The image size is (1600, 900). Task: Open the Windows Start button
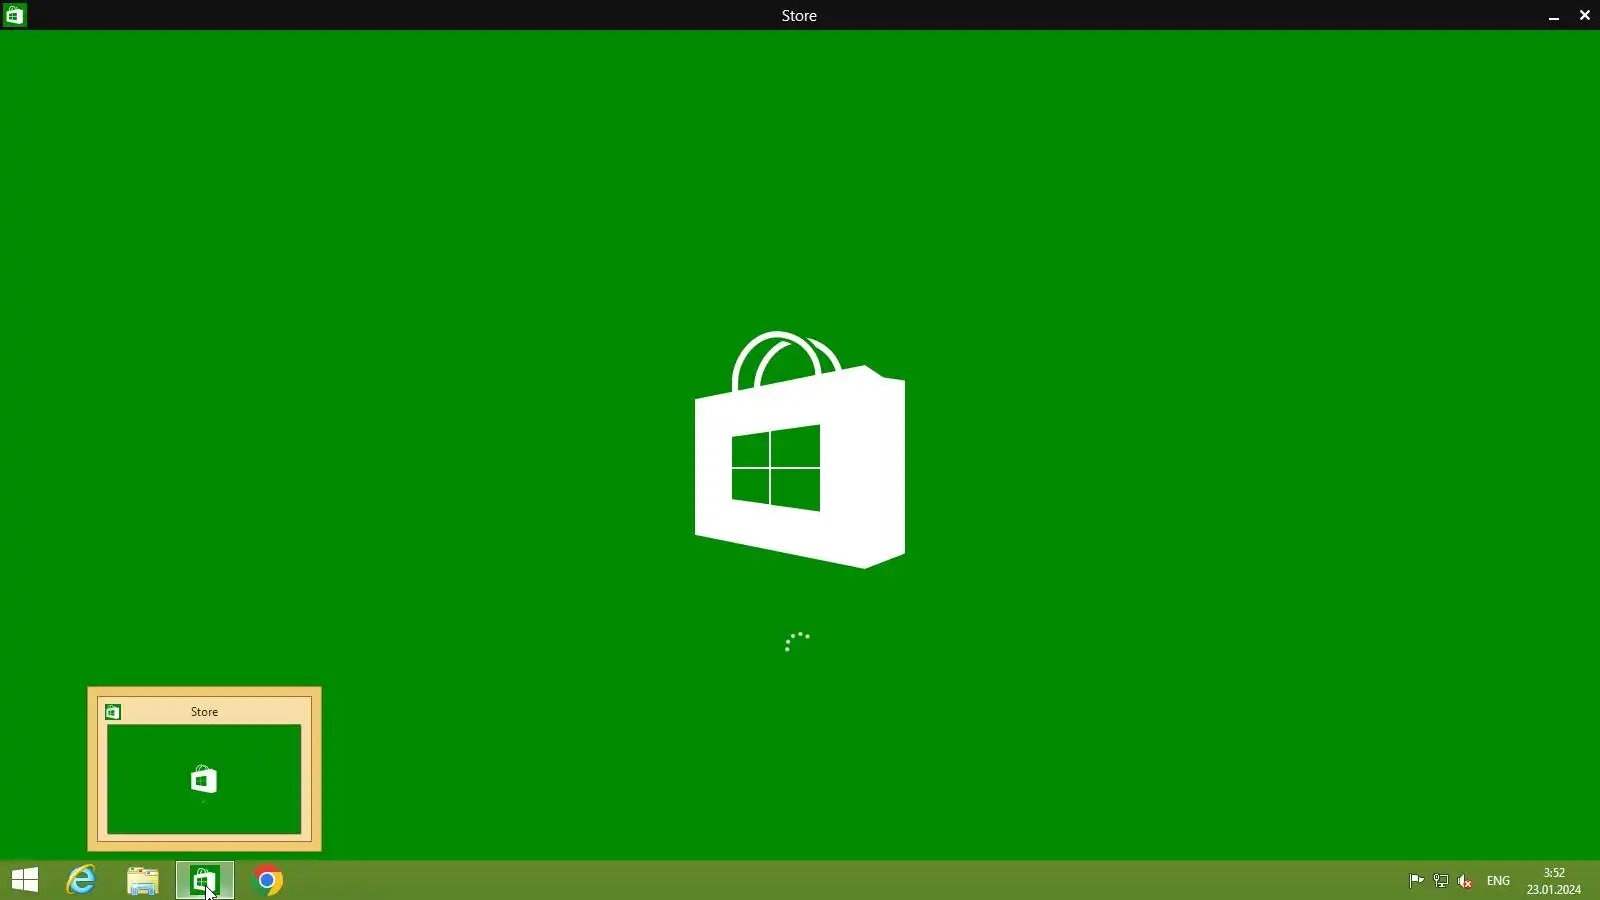(x=25, y=881)
